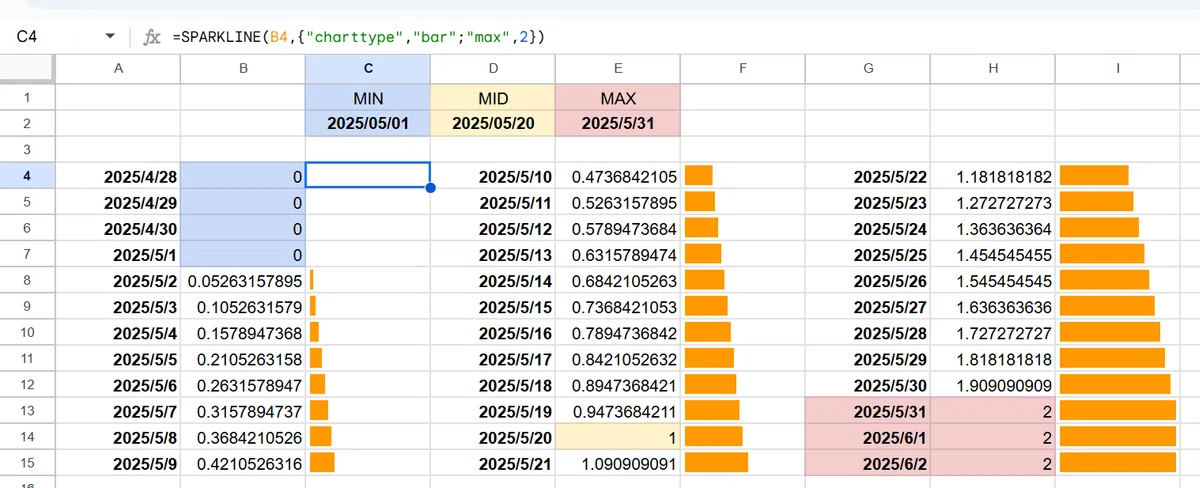1200x488 pixels.
Task: Select cell with date 2025/5/10
Action: [x=493, y=176]
